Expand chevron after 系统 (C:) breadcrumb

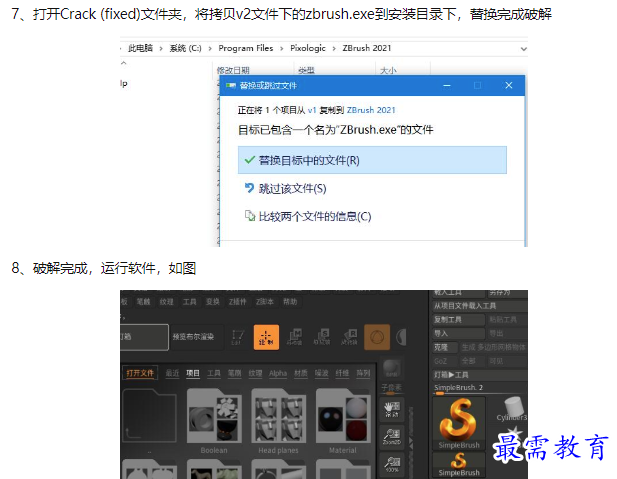pos(210,48)
